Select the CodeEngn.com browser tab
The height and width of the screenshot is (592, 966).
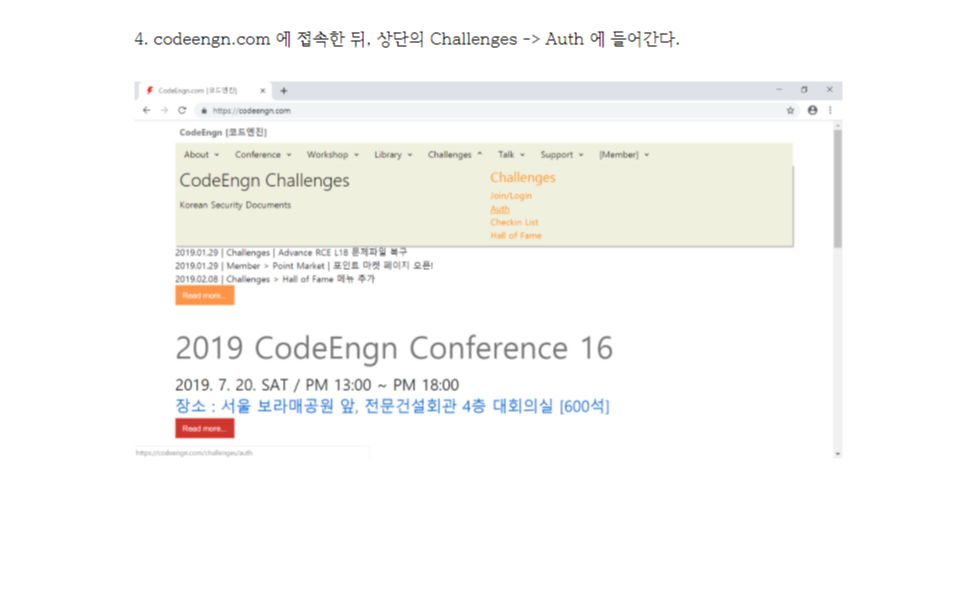(x=203, y=91)
